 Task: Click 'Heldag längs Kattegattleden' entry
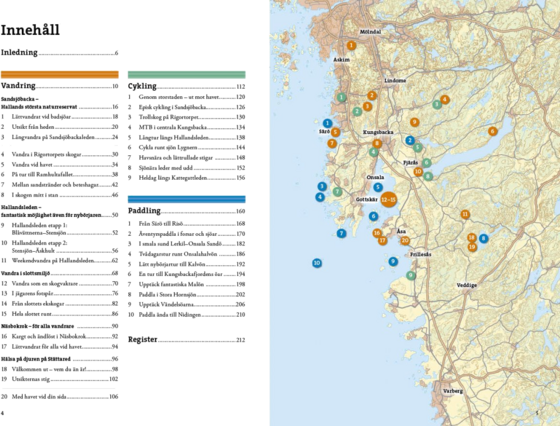(x=186, y=178)
